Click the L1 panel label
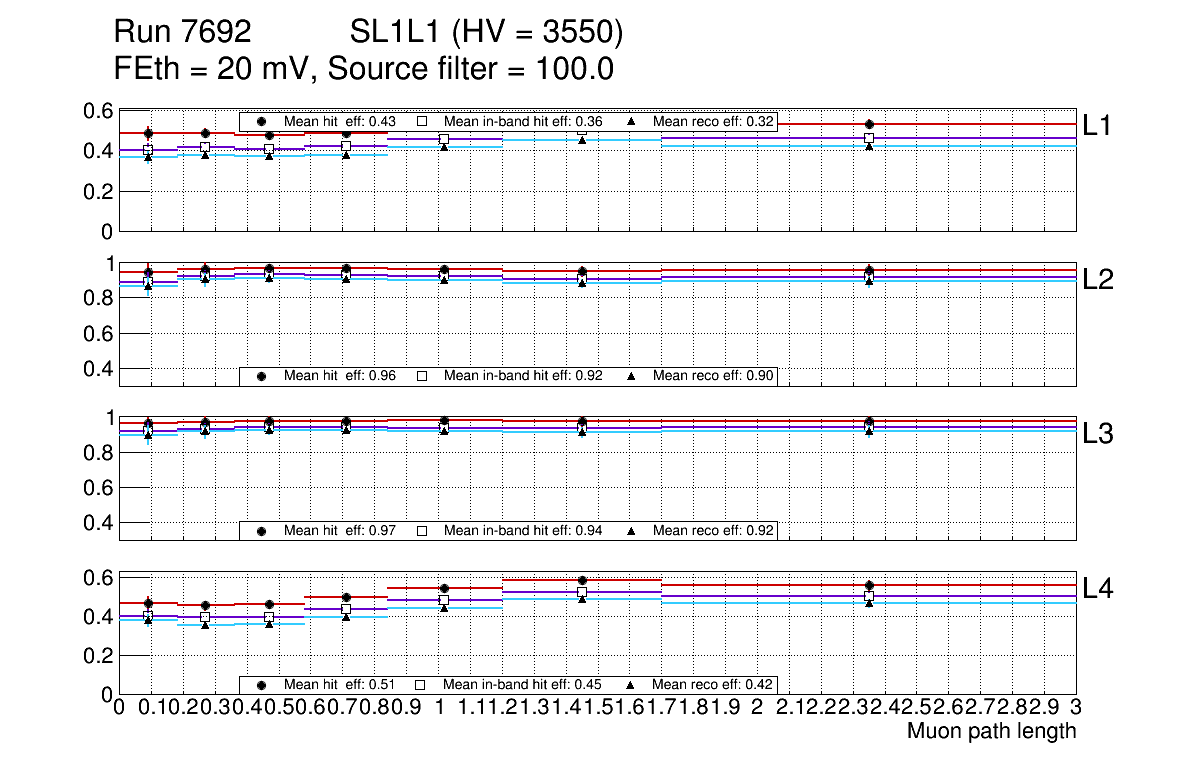 pyautogui.click(x=1099, y=126)
